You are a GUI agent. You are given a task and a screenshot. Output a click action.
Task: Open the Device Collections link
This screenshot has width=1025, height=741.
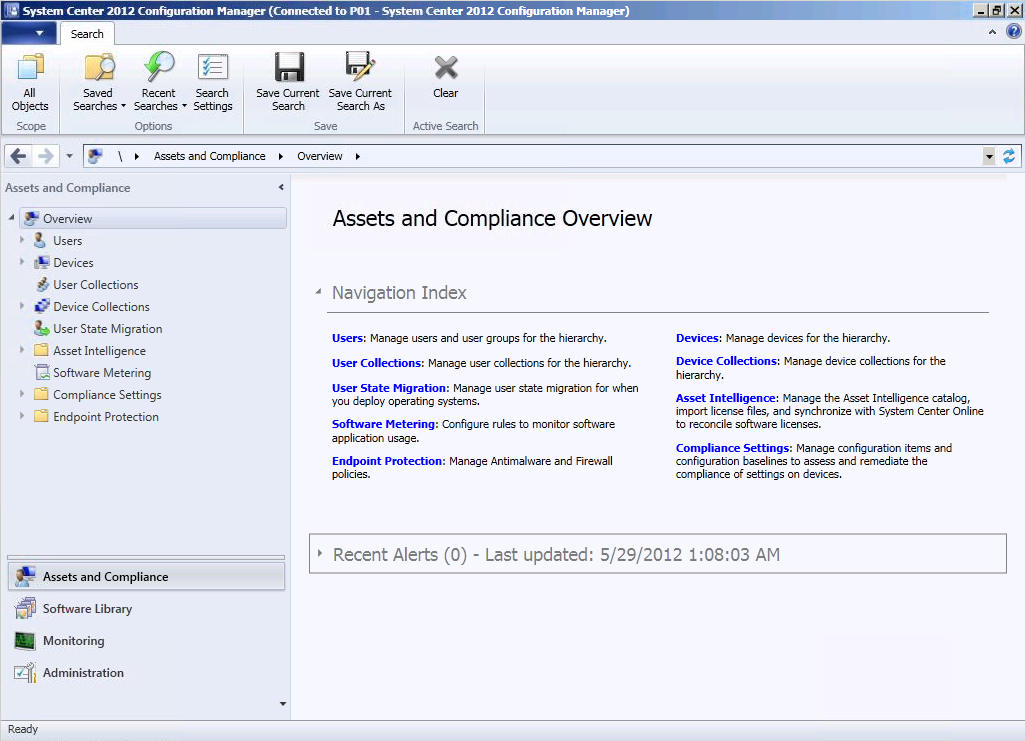726,361
